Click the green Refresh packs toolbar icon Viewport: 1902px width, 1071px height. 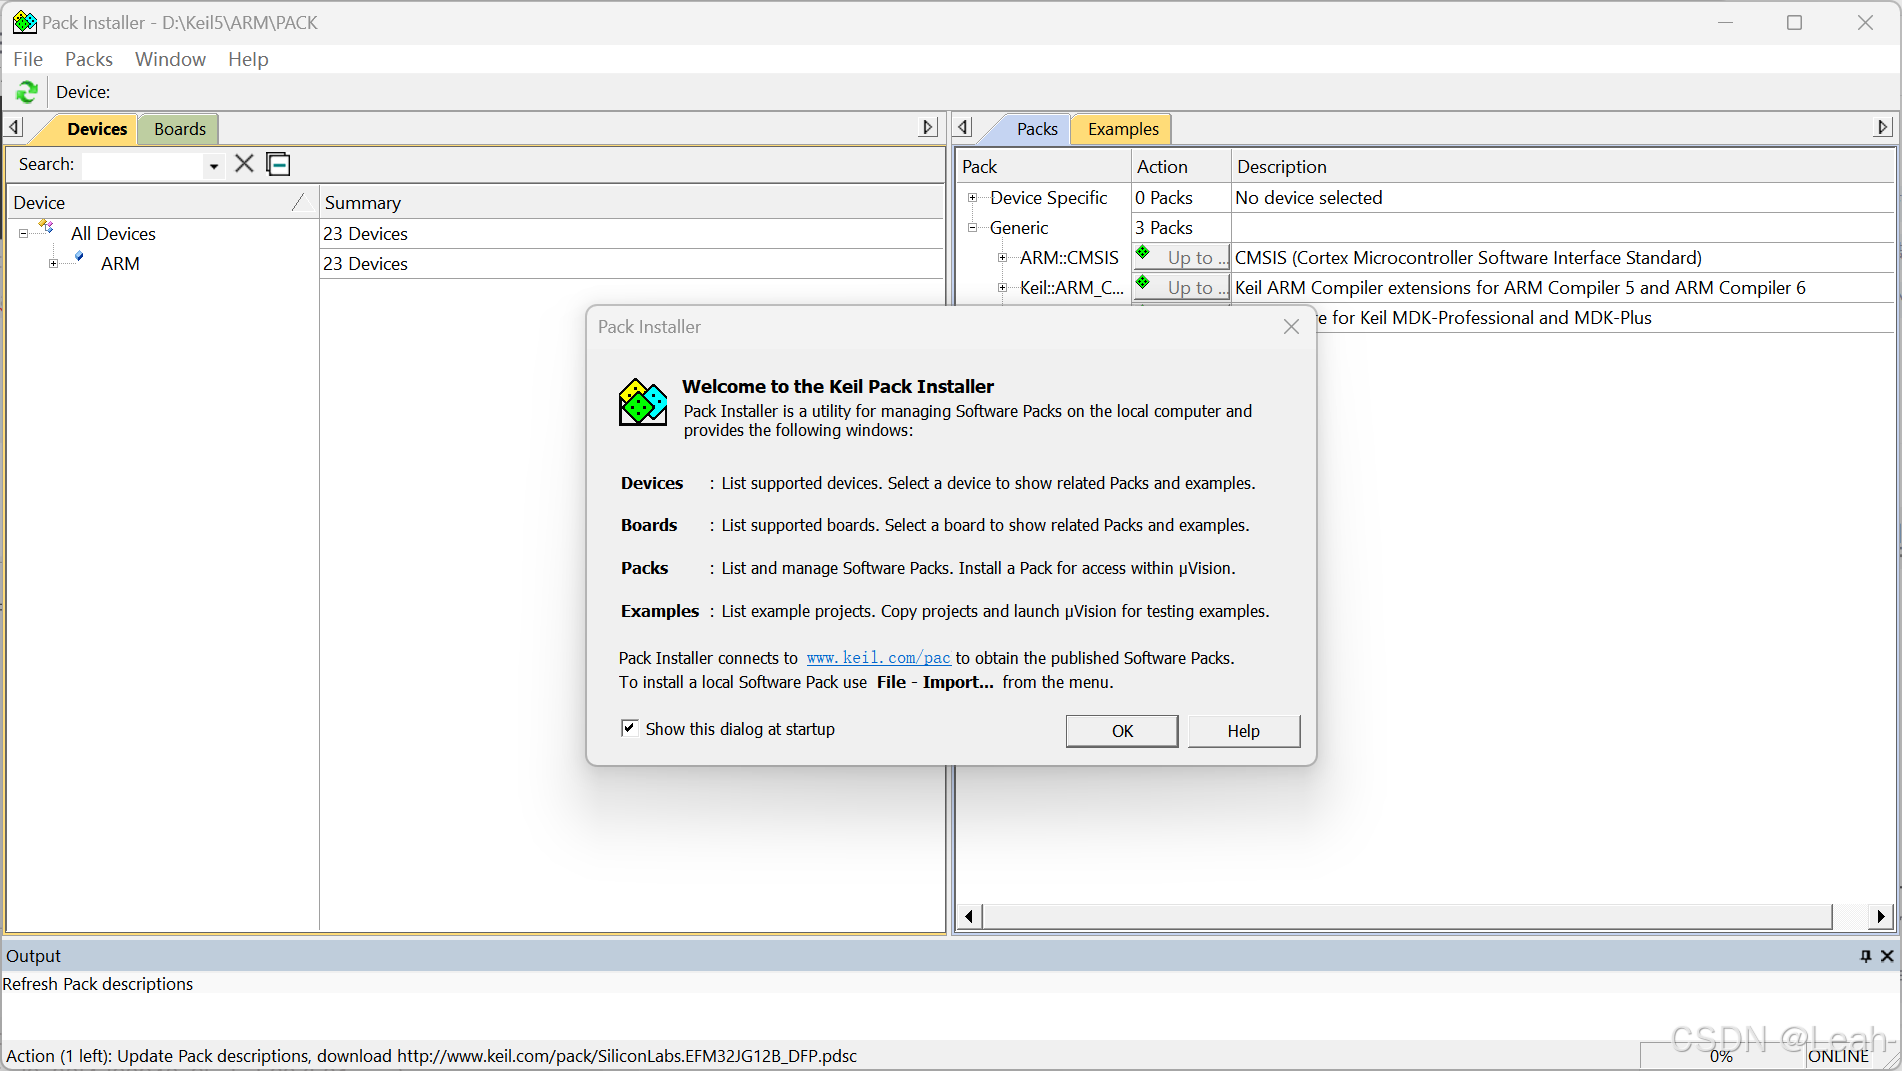27,92
